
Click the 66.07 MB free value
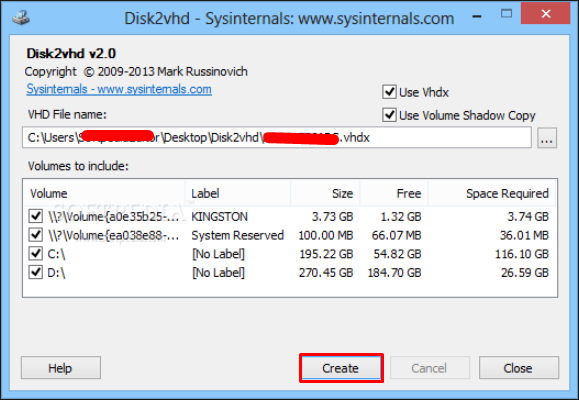point(396,235)
